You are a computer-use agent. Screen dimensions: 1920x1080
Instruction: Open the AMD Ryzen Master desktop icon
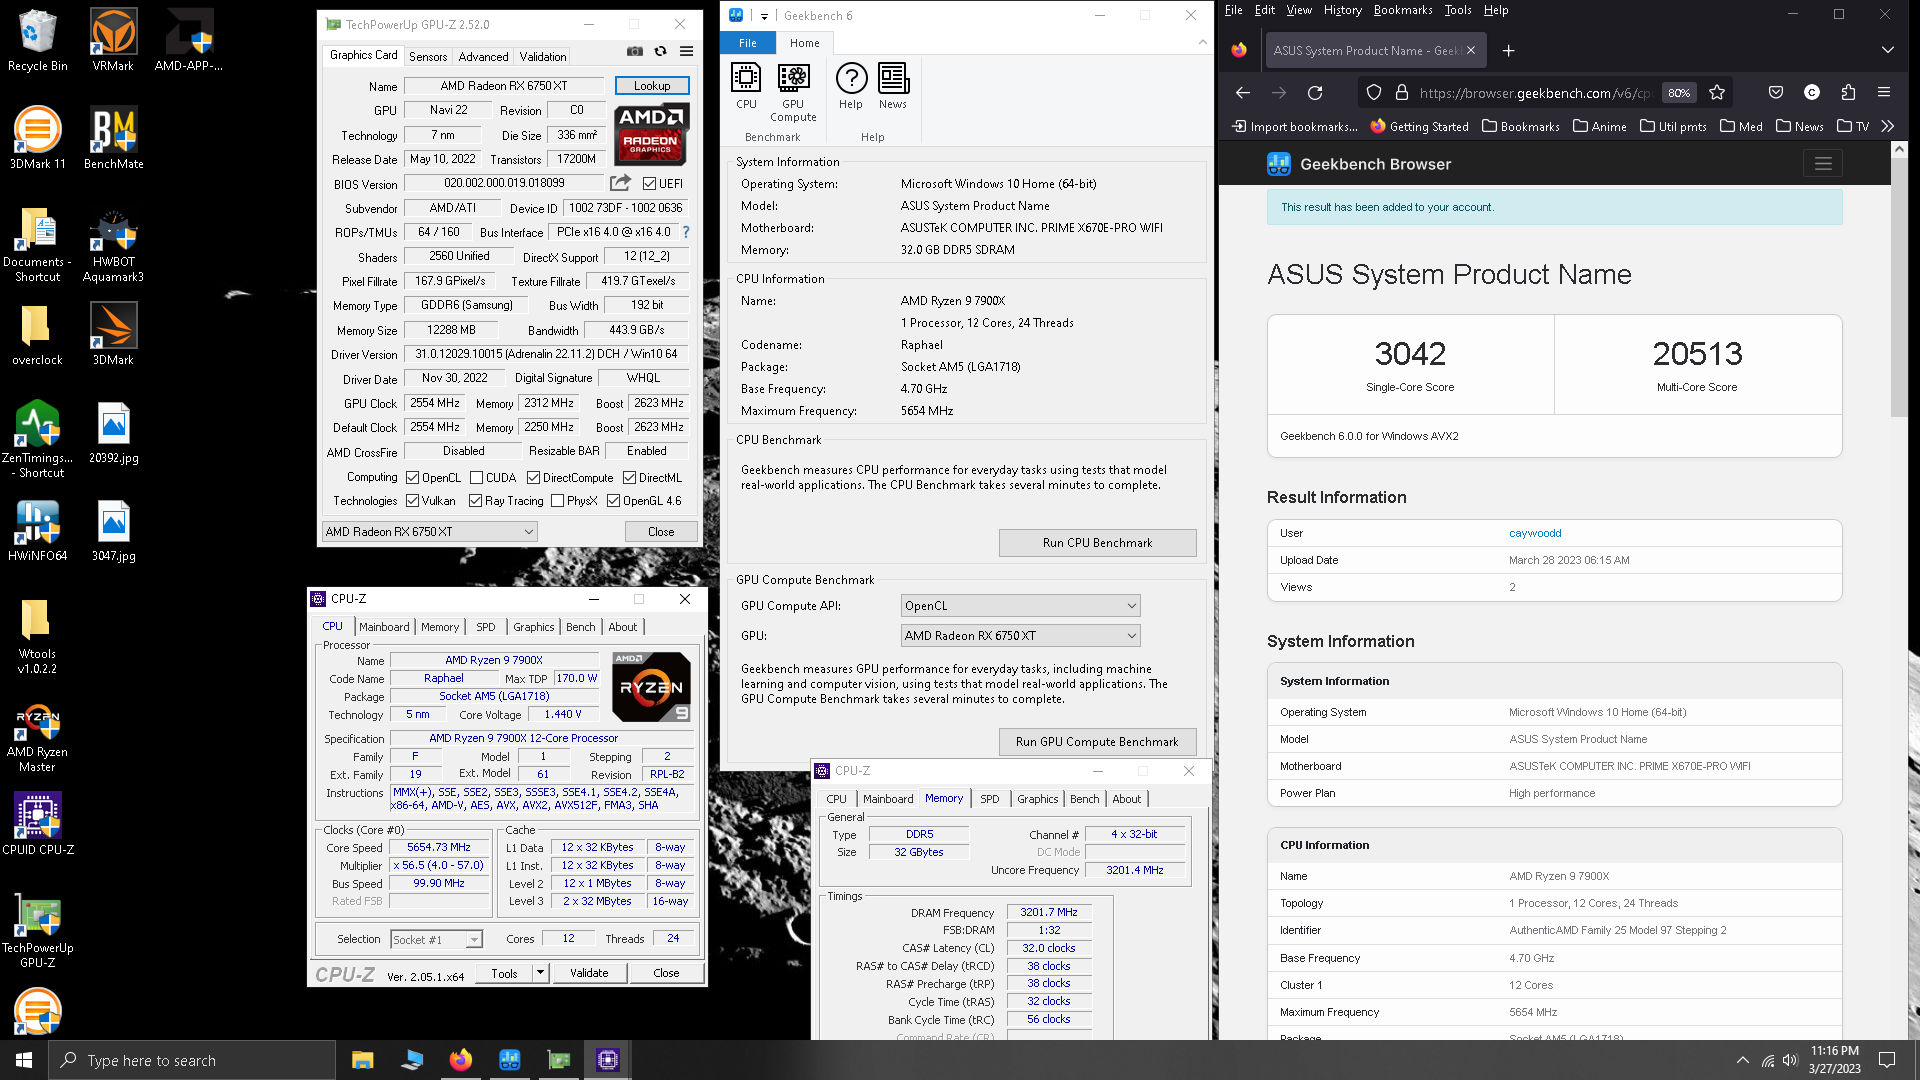pos(38,739)
